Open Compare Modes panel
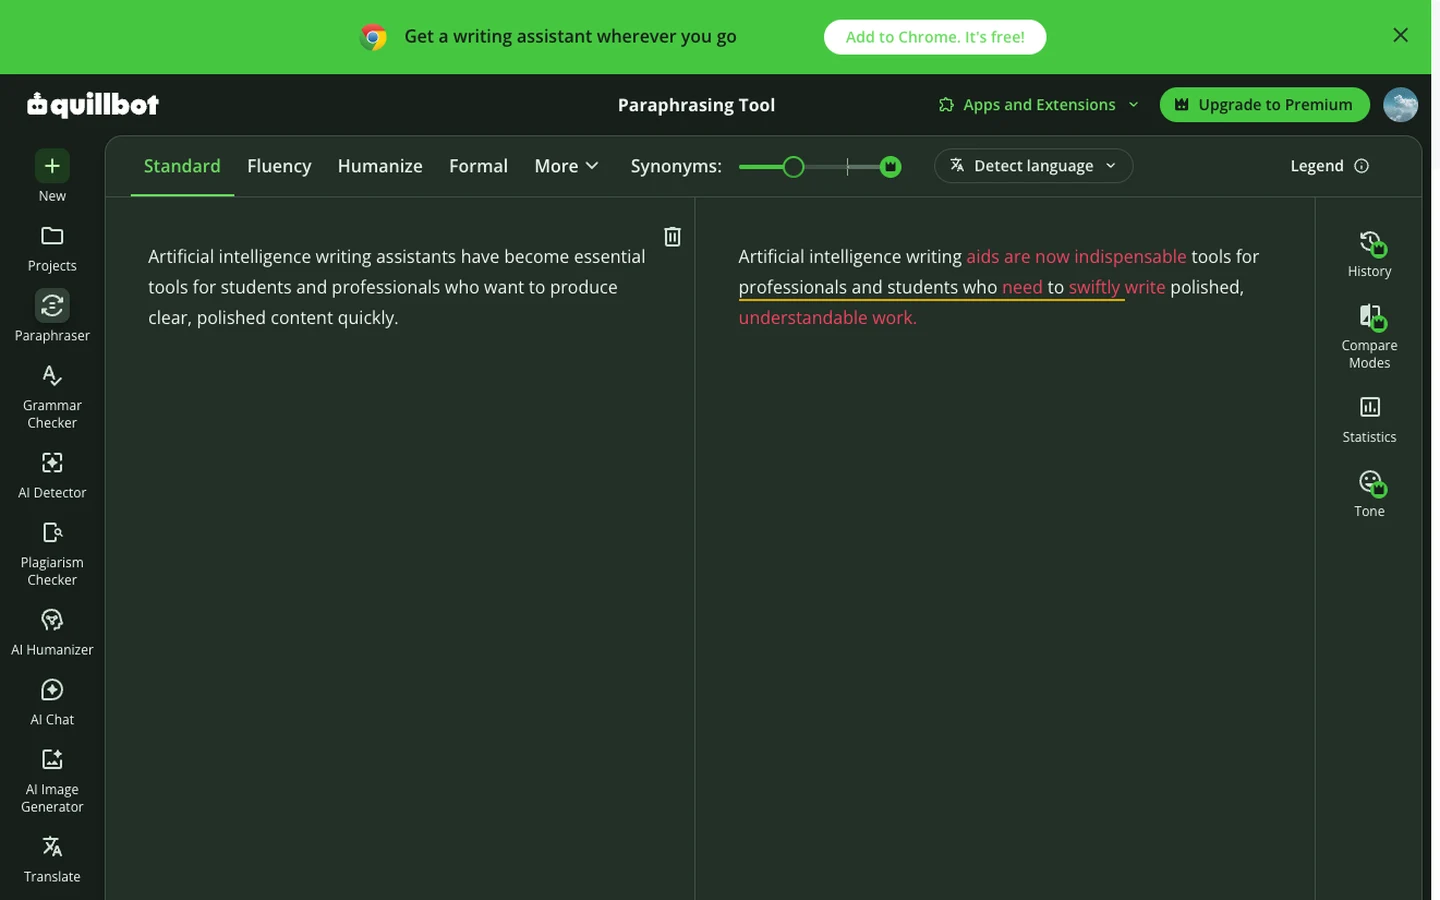 pos(1369,337)
